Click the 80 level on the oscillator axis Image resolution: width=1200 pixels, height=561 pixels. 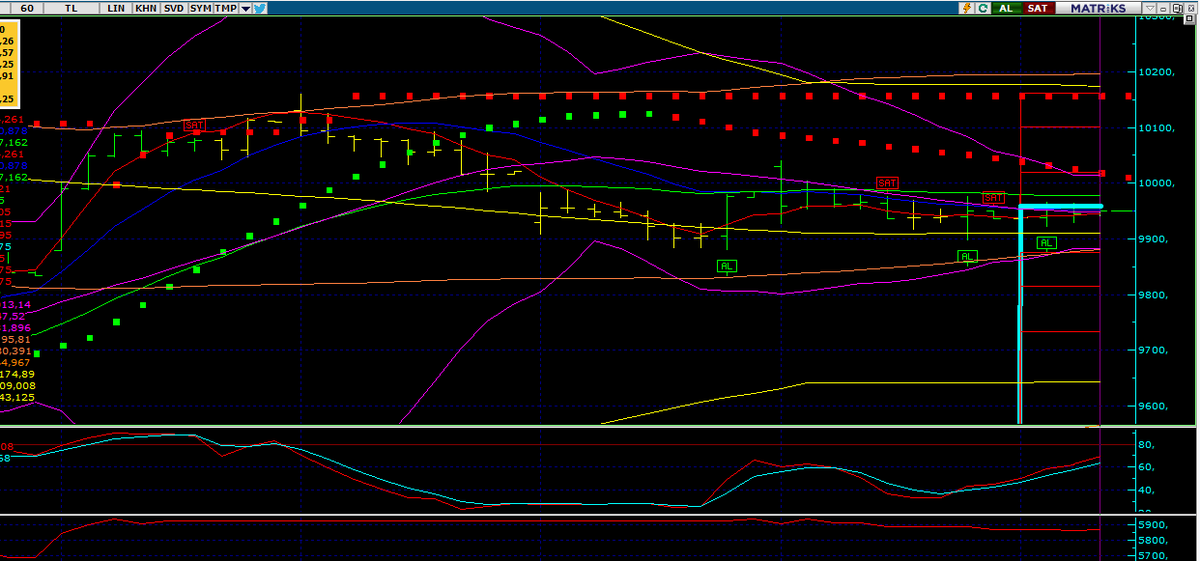(1147, 444)
